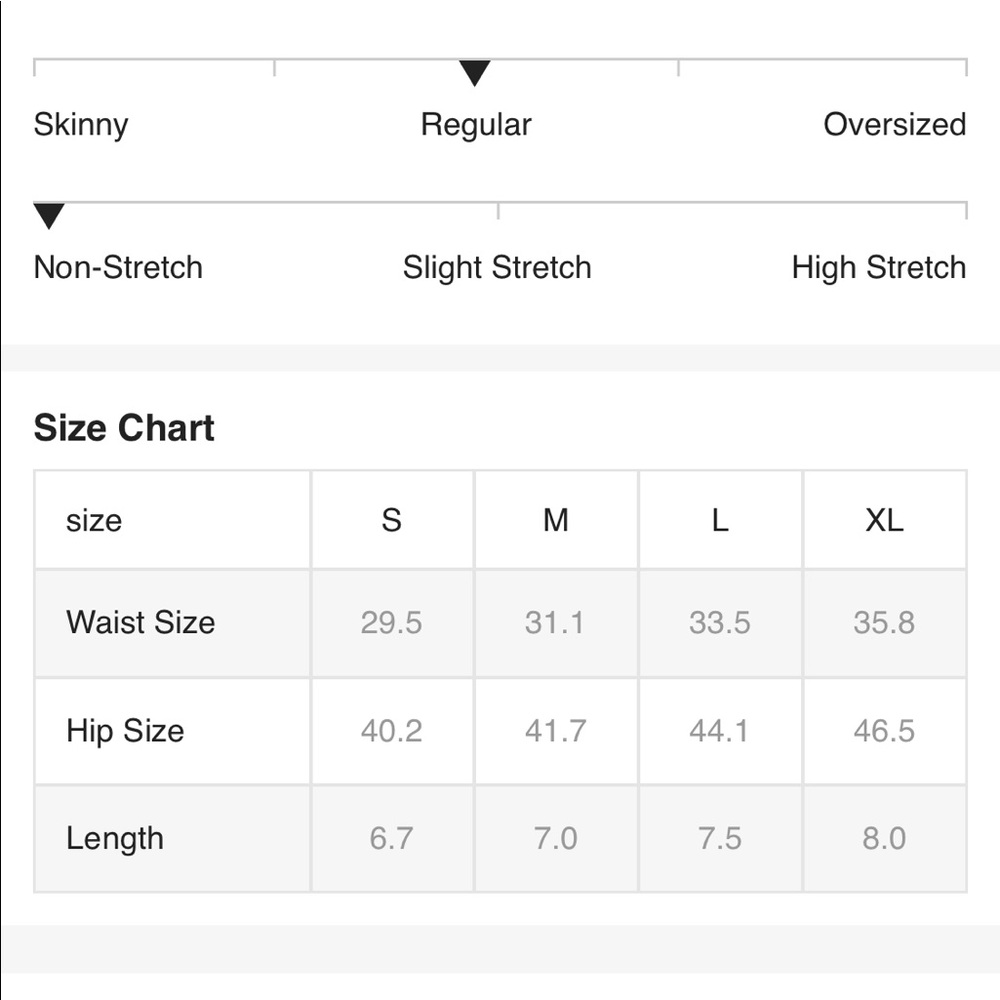Click the 7.5 length value for L

pyautogui.click(x=720, y=838)
